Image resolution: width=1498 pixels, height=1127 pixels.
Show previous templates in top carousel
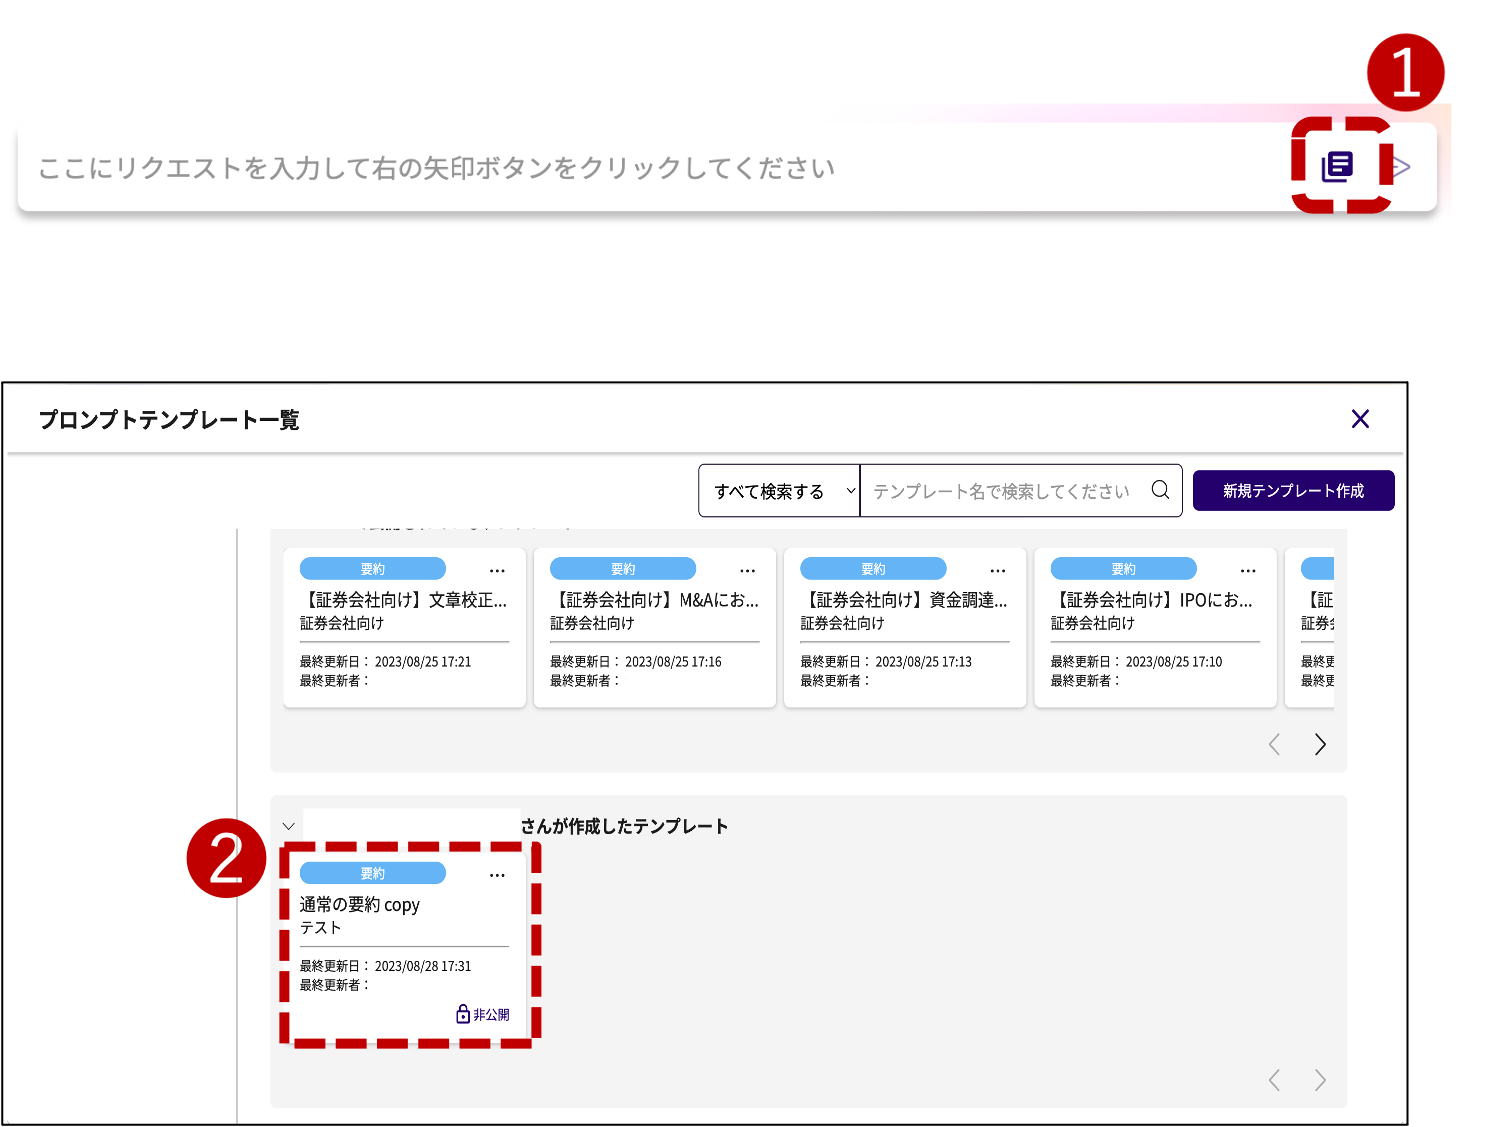[x=1274, y=744]
